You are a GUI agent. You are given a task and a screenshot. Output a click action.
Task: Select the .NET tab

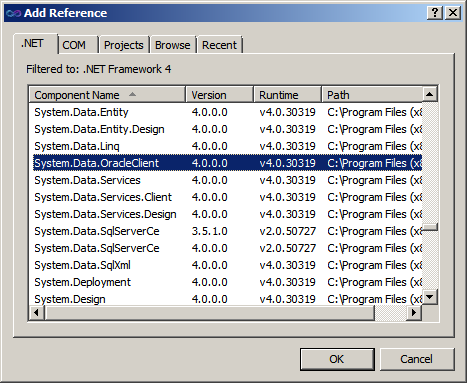click(35, 44)
